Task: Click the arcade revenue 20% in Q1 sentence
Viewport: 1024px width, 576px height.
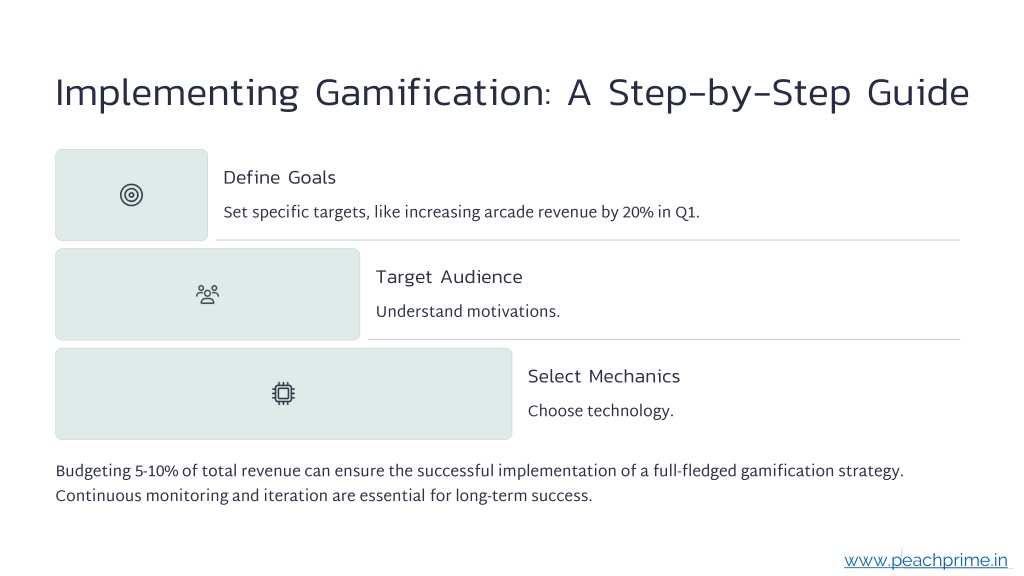Action: click(x=461, y=212)
